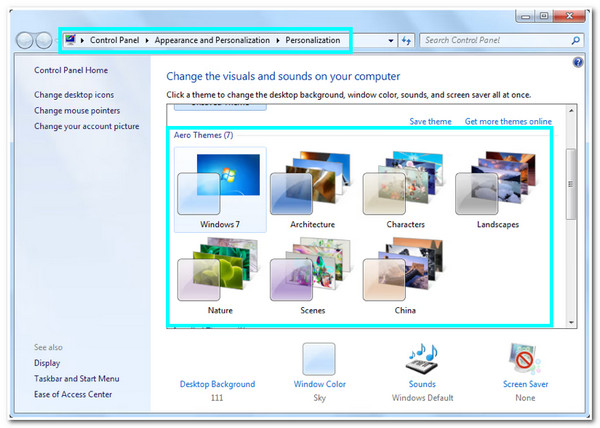Open the Desktop Background link

(217, 384)
